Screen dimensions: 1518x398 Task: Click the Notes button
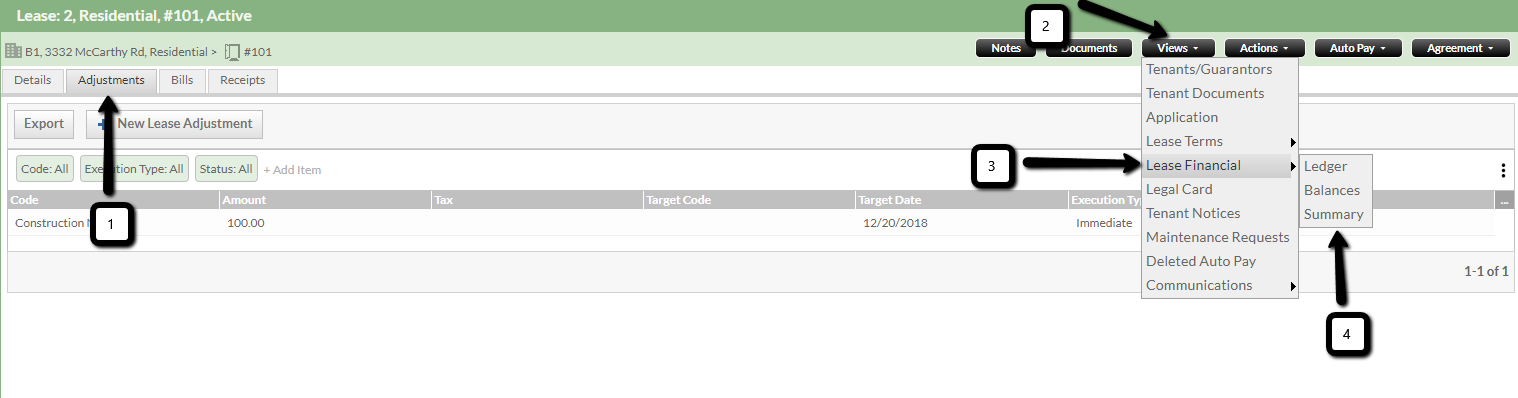tap(1006, 48)
